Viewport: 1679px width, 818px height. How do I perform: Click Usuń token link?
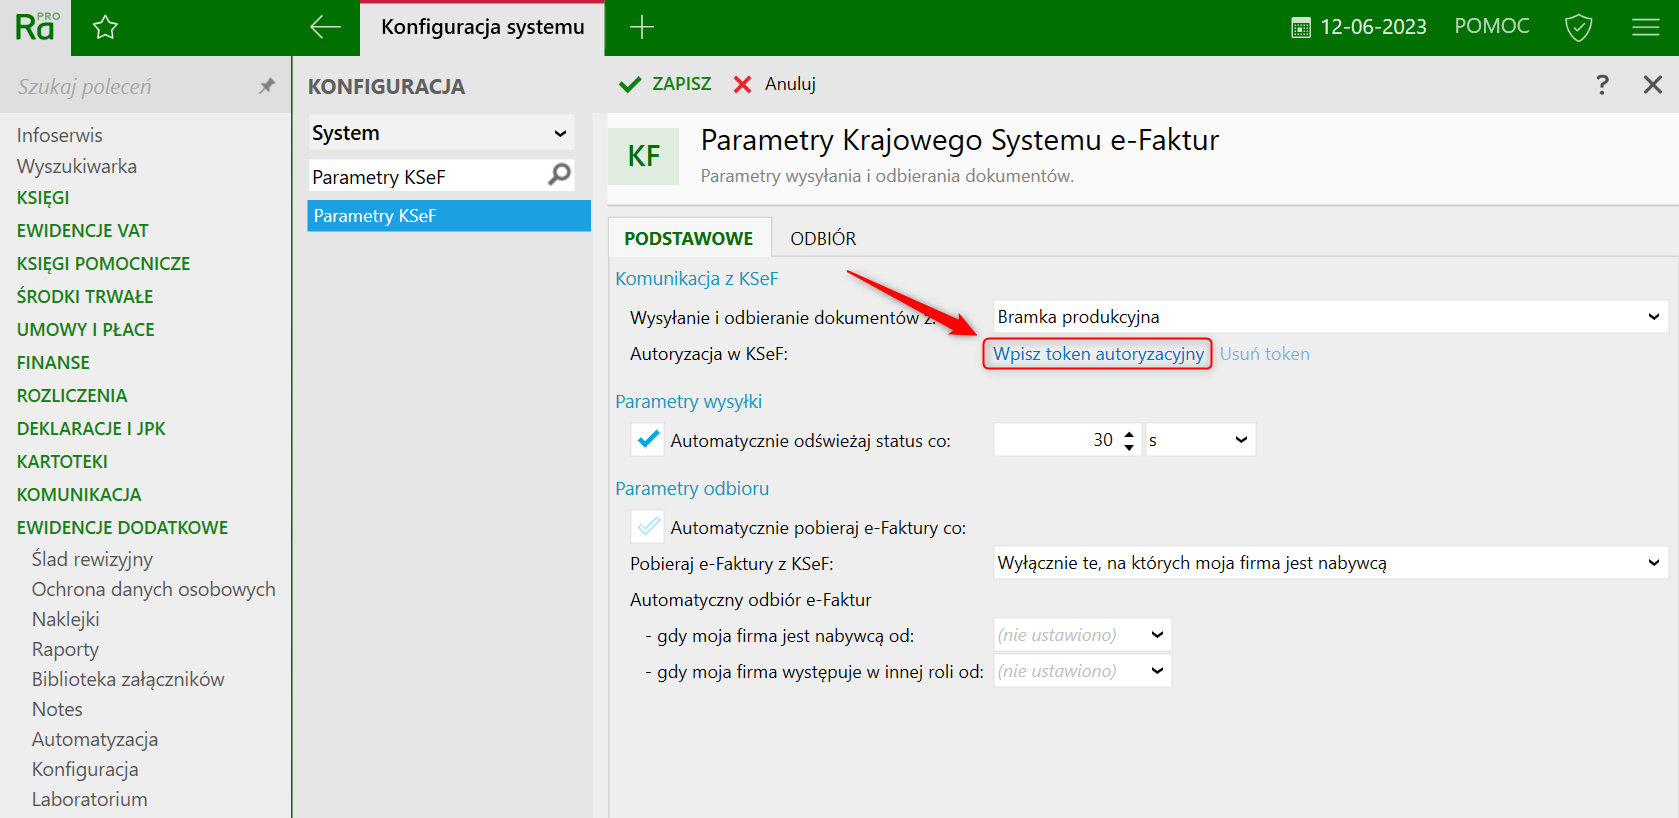(1264, 354)
